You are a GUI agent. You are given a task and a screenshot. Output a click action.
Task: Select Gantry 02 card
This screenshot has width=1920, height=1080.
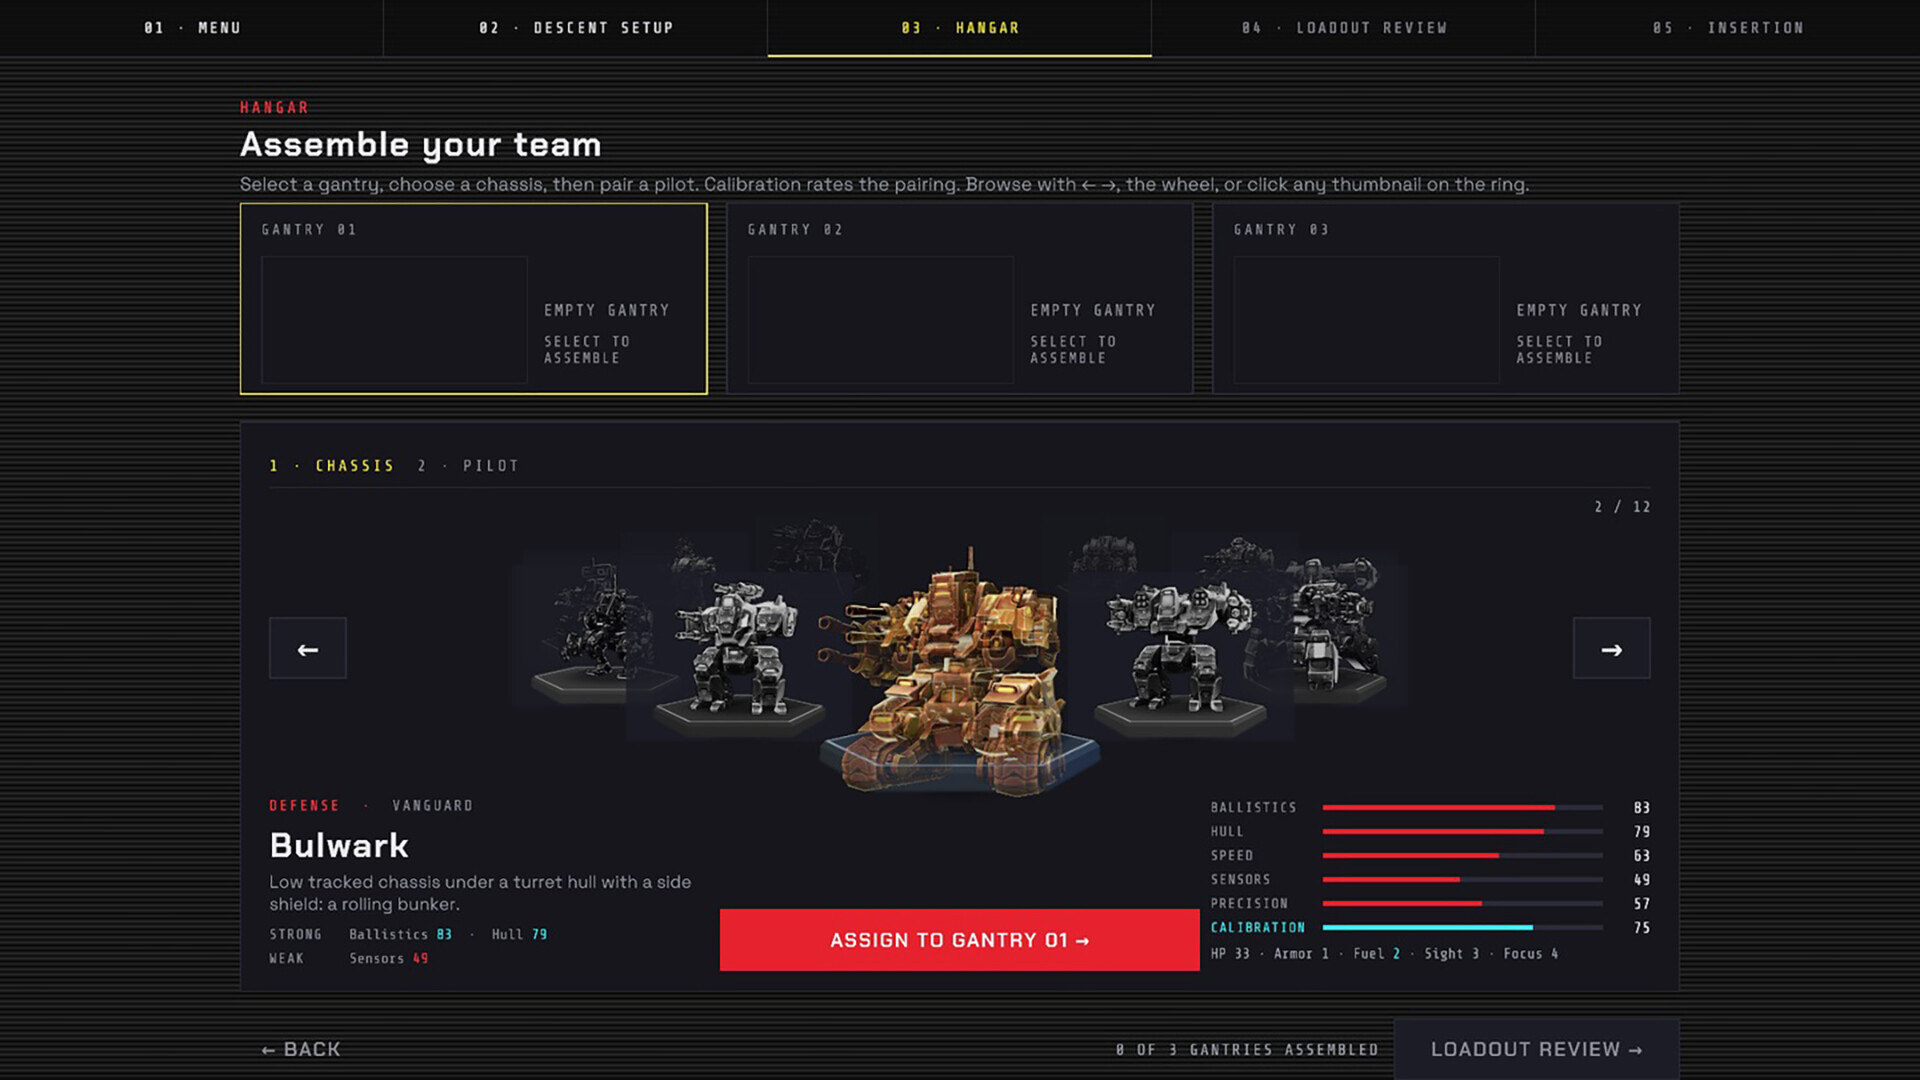[x=959, y=299]
